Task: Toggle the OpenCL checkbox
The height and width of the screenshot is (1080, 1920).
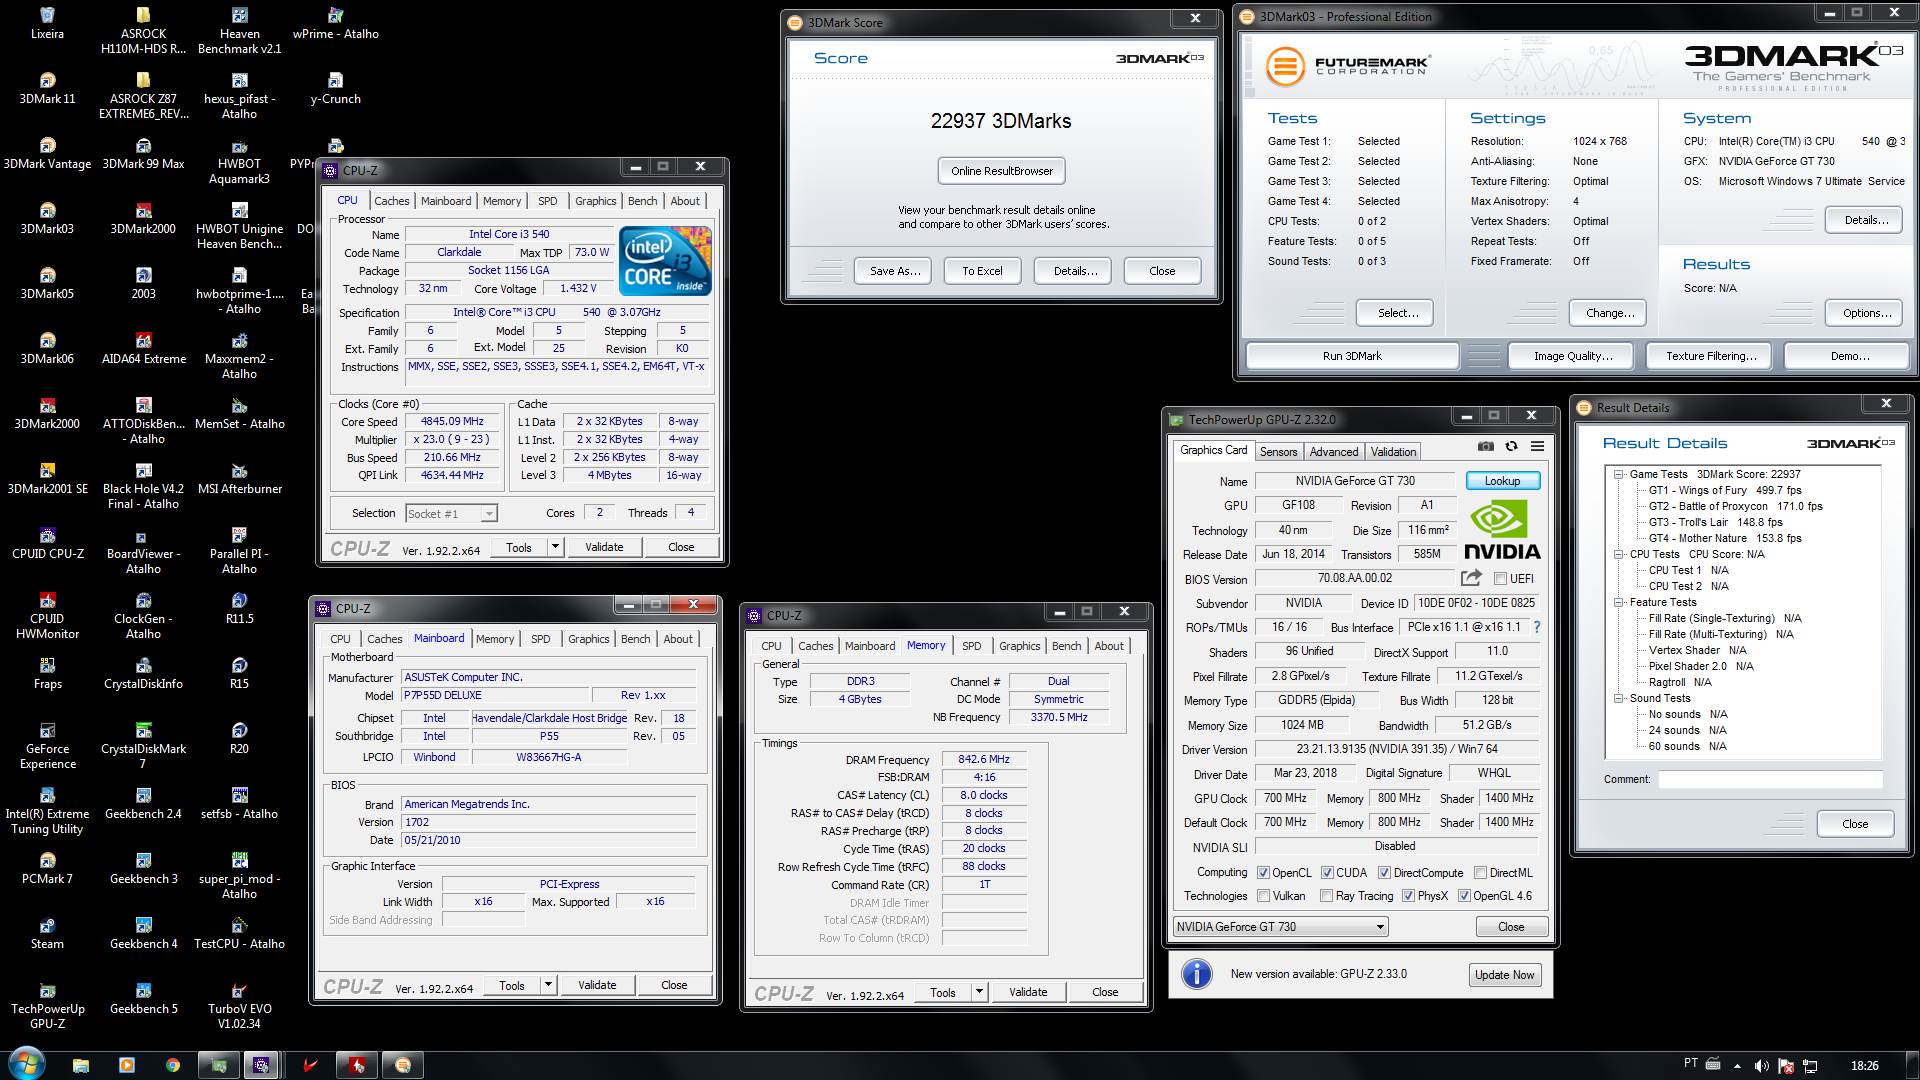Action: coord(1263,873)
